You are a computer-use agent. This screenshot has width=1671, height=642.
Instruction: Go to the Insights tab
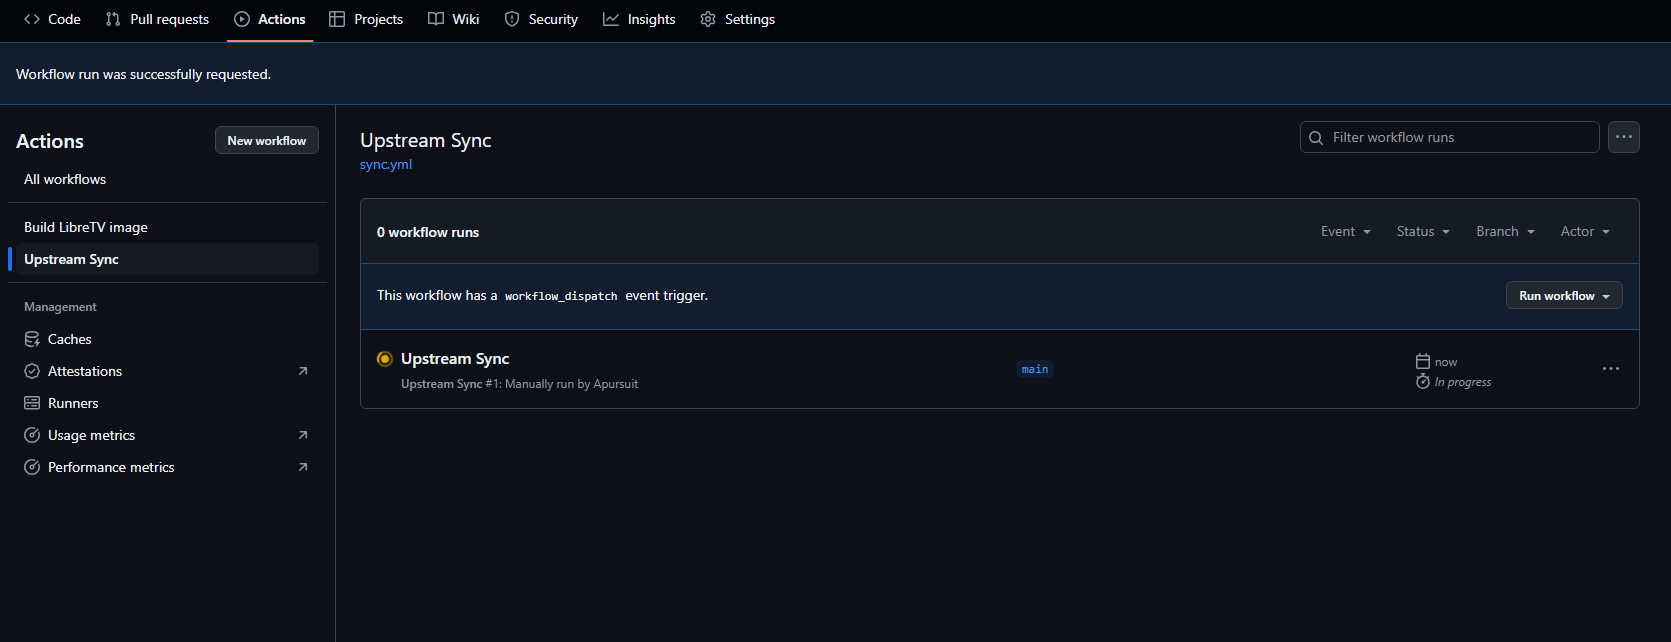(639, 19)
